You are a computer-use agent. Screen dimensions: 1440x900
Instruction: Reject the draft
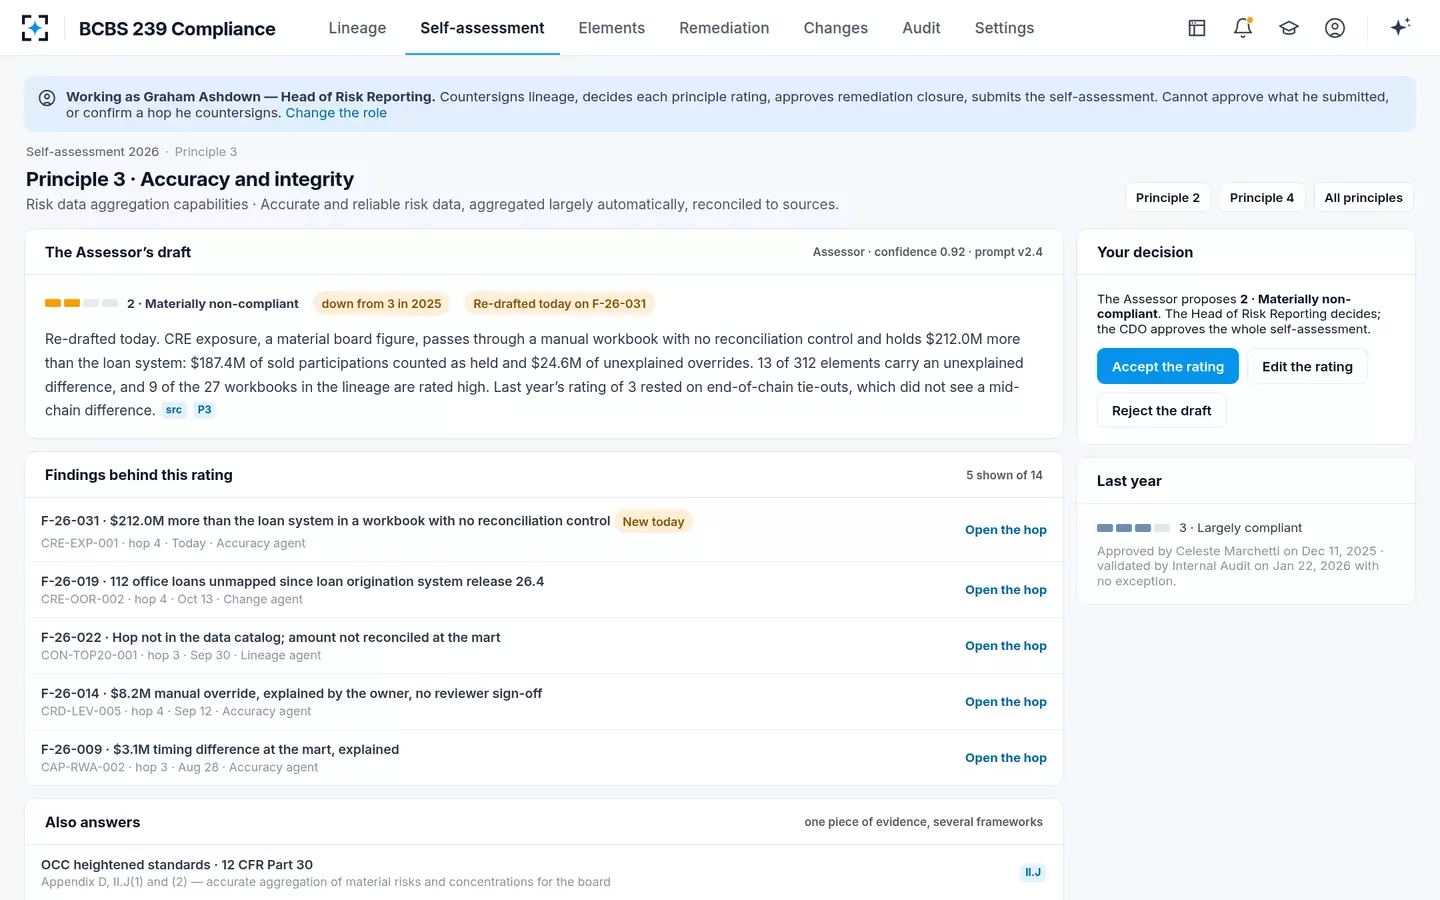pyautogui.click(x=1161, y=410)
